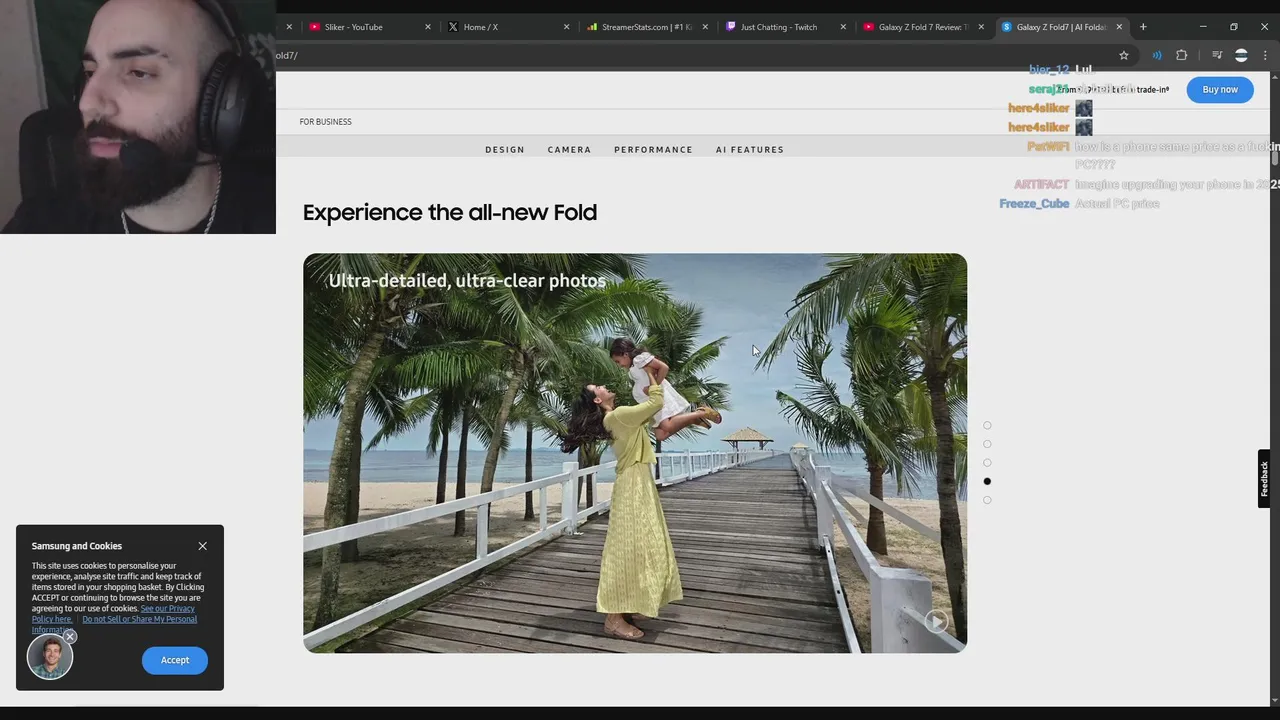Close the Samsung and Cookies popup
Screen dimensions: 1280x720
[x=202, y=546]
